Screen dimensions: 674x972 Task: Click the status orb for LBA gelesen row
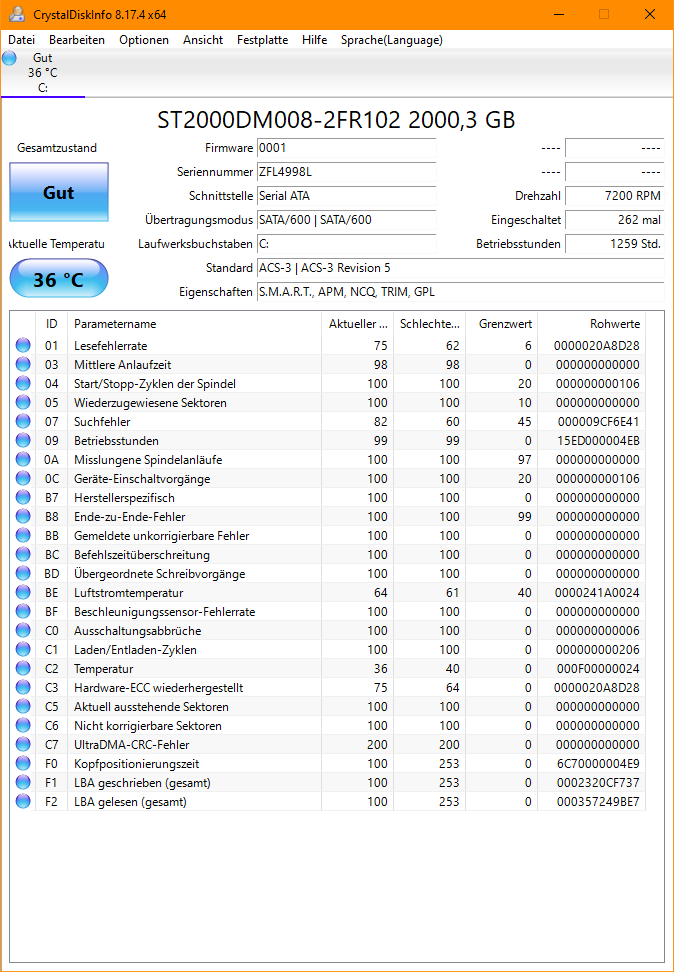(x=23, y=802)
